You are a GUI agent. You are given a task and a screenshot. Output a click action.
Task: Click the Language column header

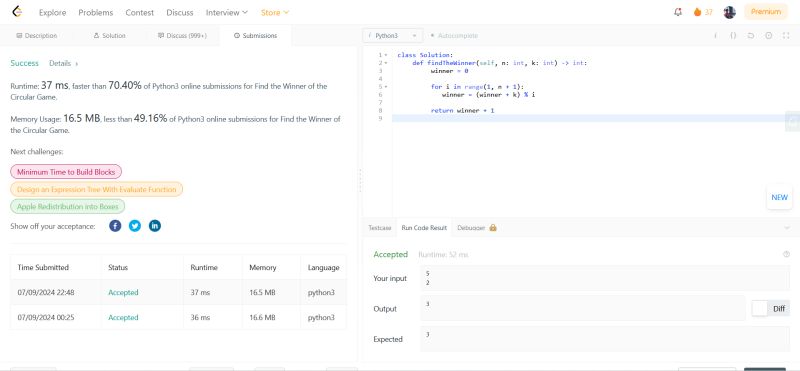coord(323,267)
